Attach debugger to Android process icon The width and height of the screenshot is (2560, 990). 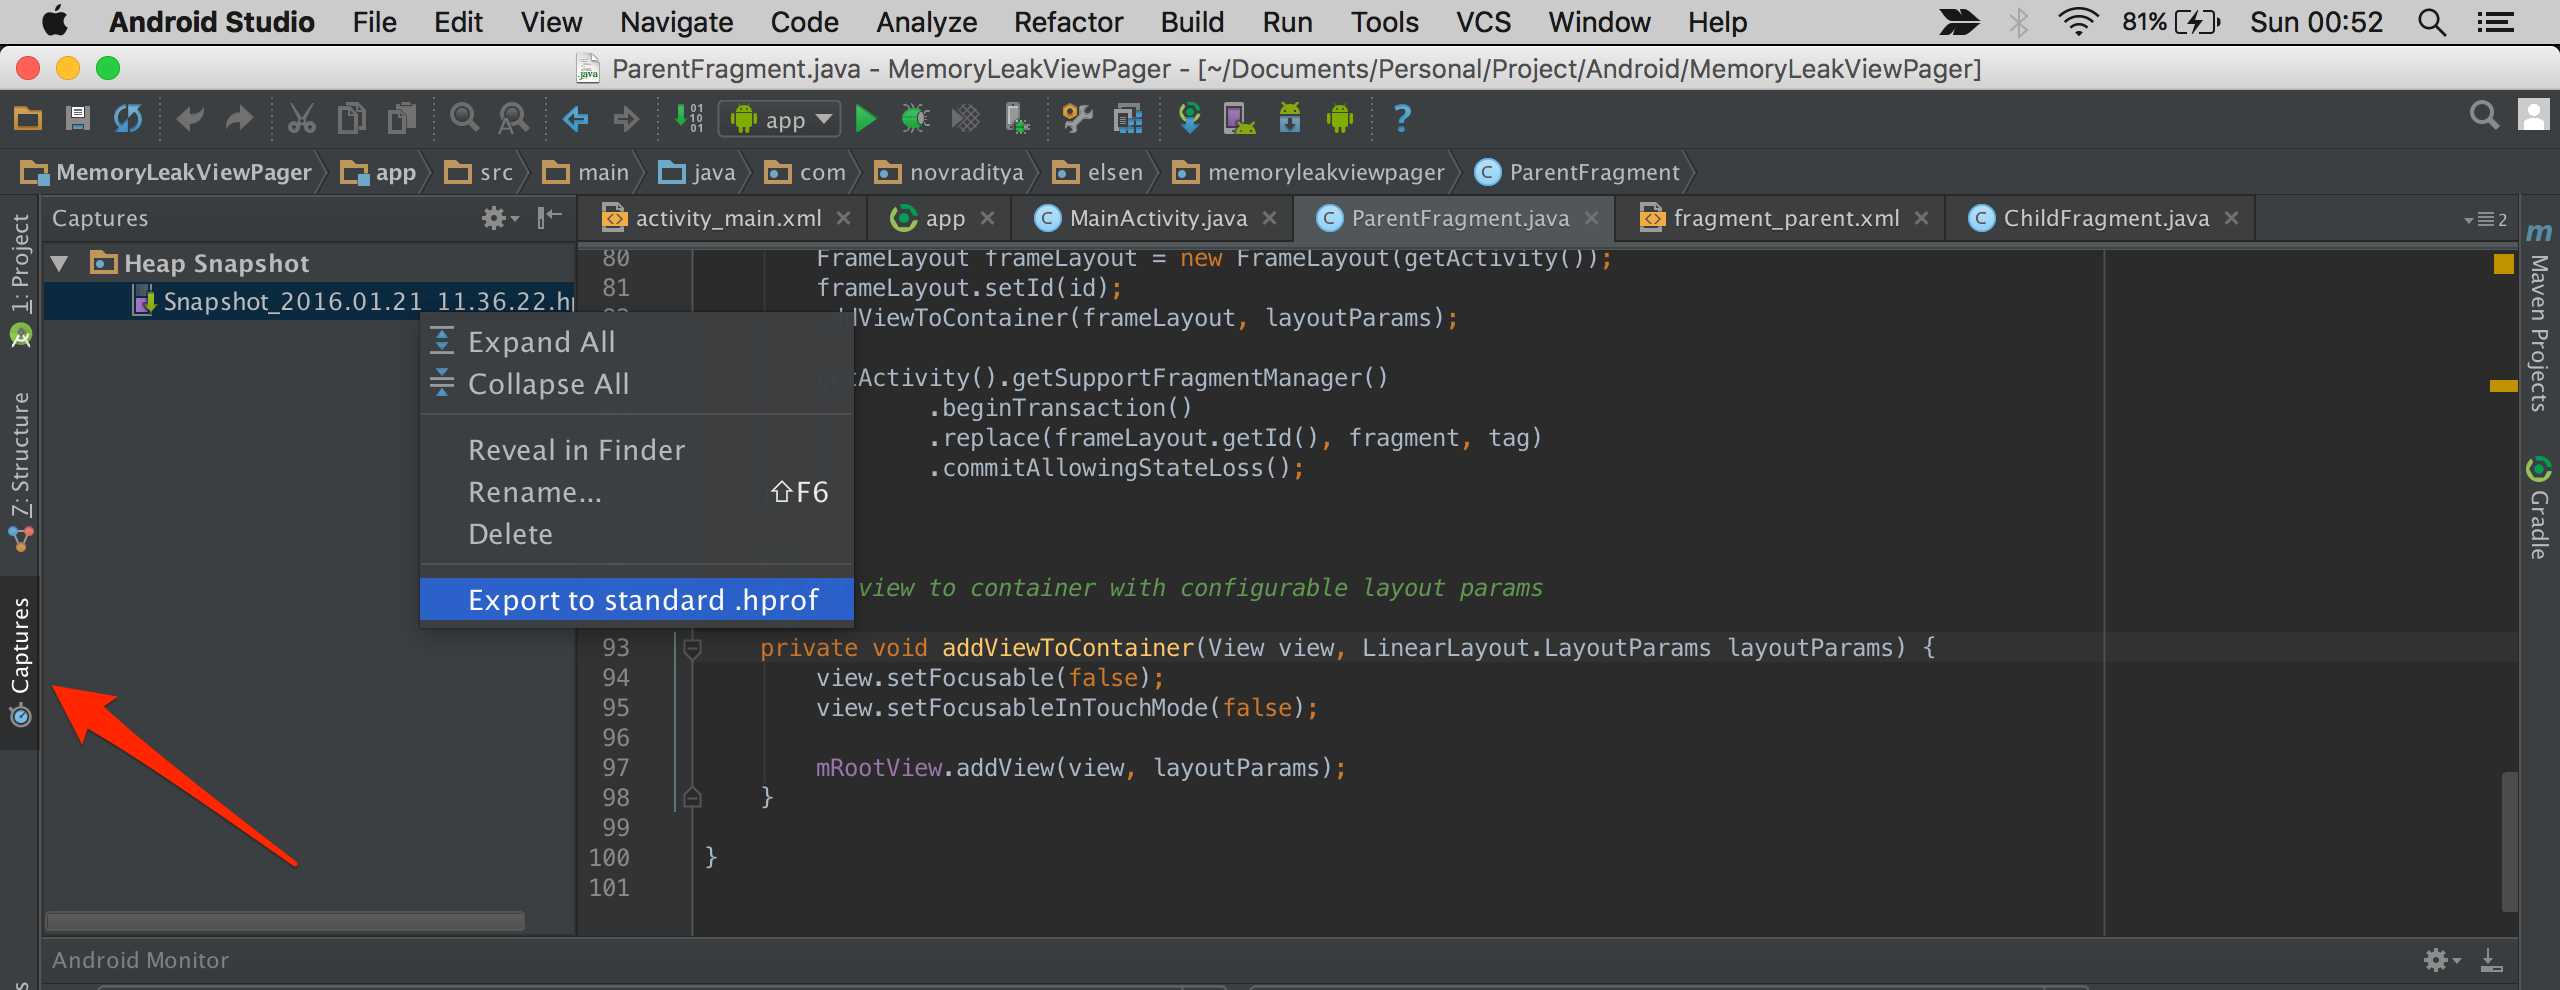click(1017, 119)
